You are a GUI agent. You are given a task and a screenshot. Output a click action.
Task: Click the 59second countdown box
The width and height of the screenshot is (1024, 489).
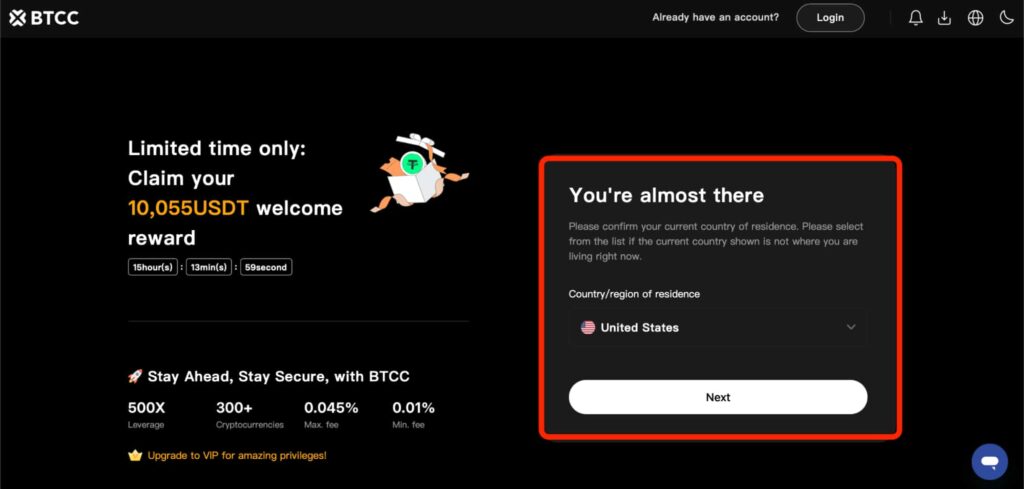coord(266,267)
